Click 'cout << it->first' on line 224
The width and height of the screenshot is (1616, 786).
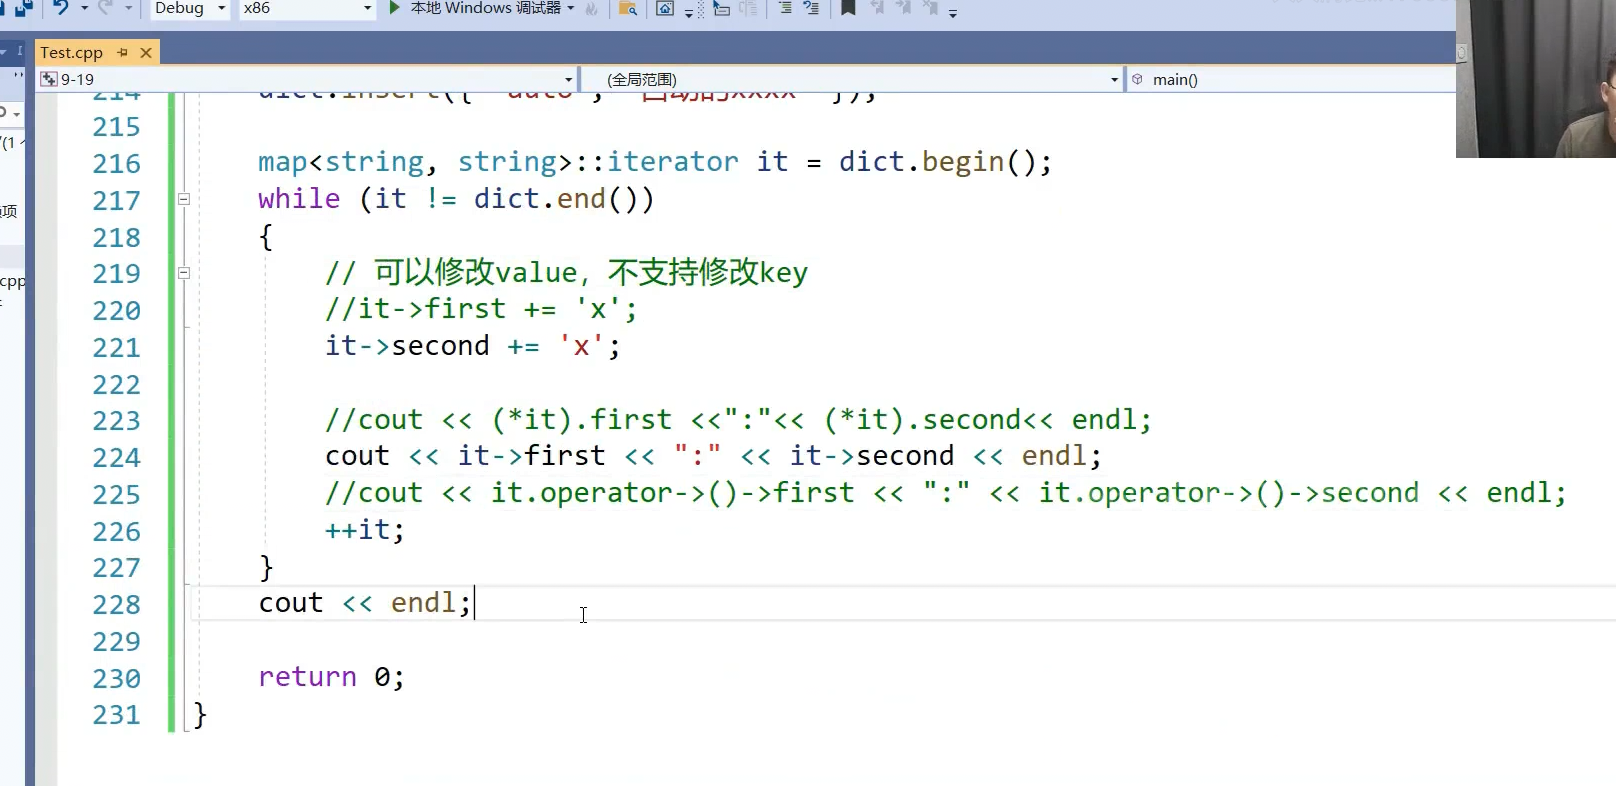point(465,456)
